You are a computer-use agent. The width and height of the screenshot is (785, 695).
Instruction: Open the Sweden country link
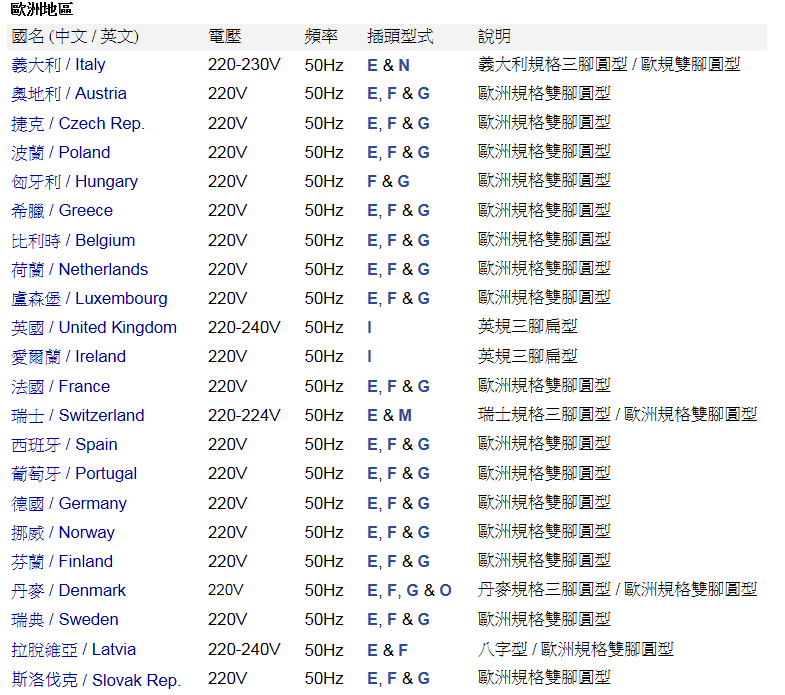65,619
